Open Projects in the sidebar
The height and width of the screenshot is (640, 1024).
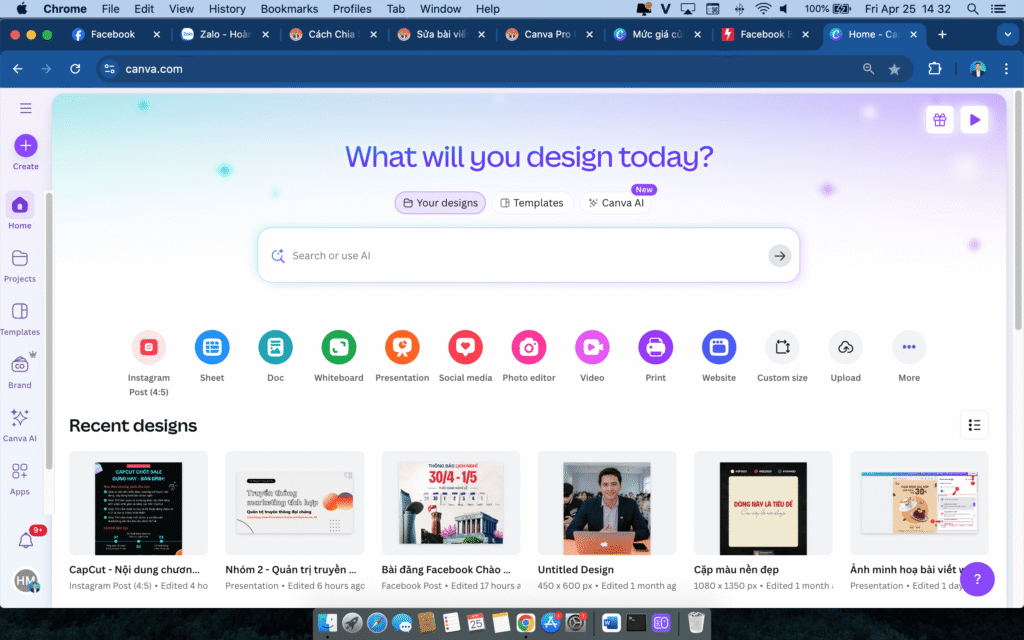(x=20, y=265)
